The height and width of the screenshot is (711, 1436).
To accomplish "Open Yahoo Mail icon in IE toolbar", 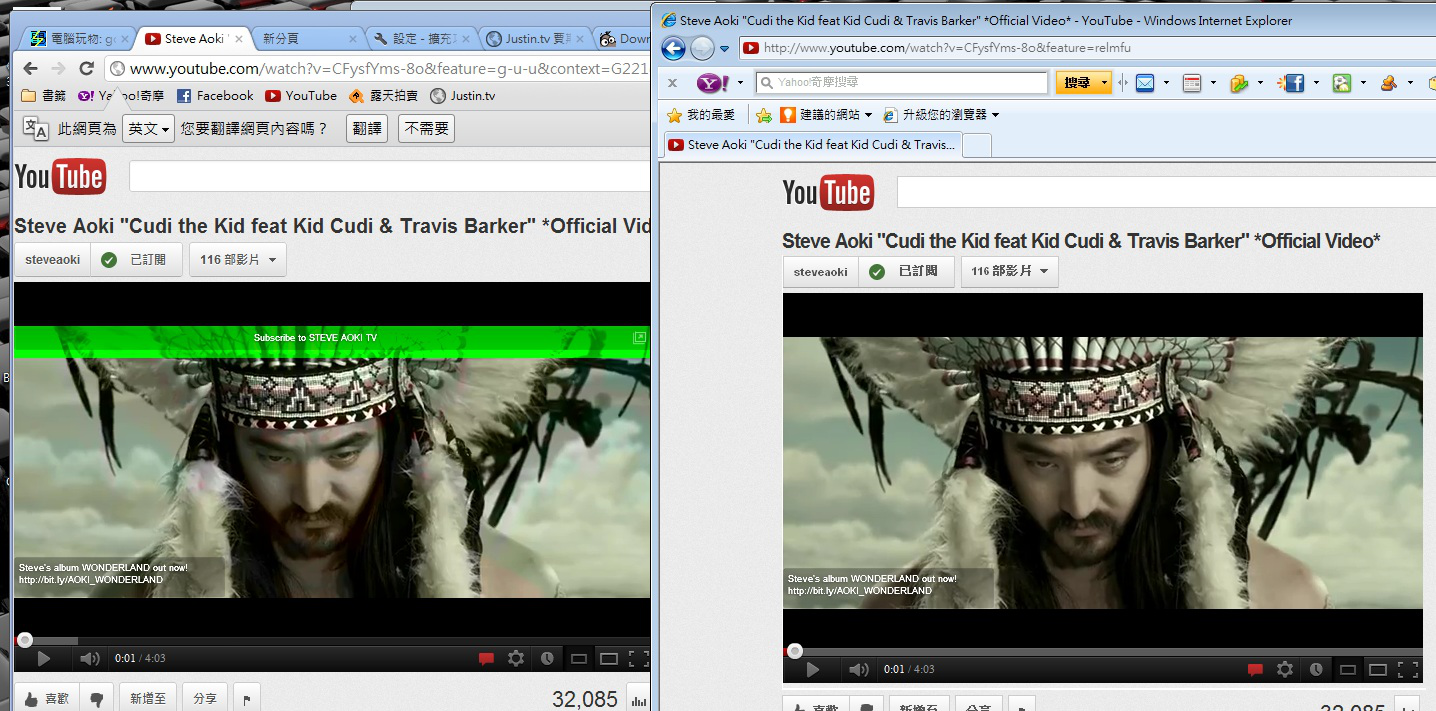I will [x=1145, y=83].
